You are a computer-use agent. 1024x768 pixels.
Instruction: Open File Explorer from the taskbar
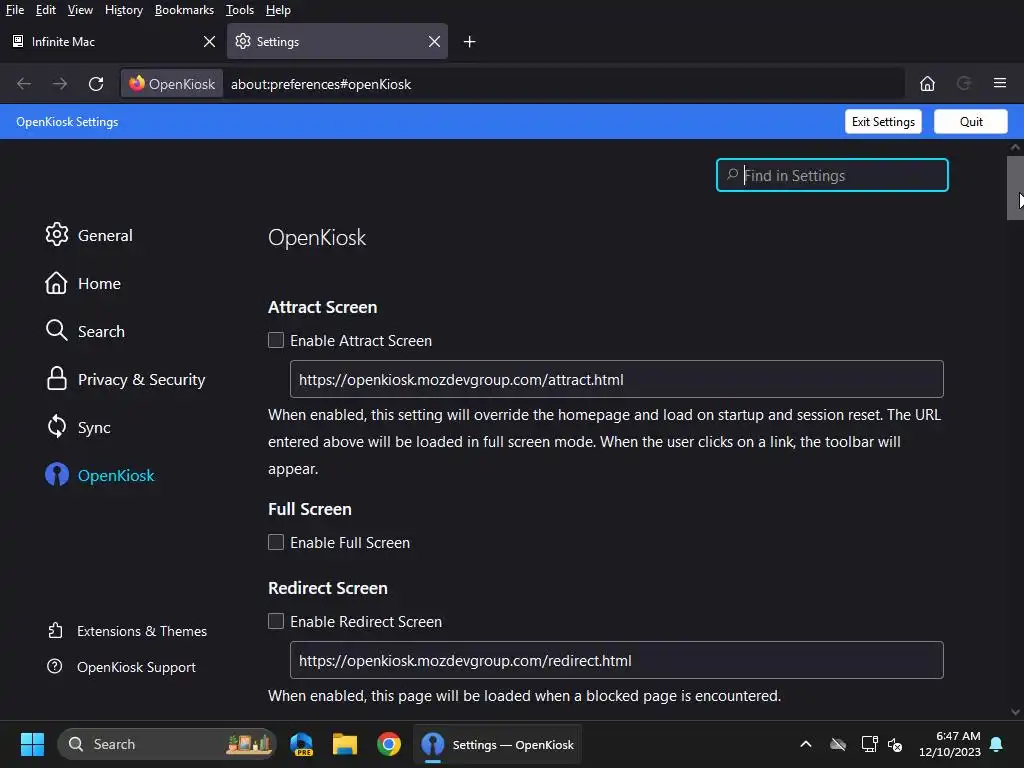(x=345, y=744)
